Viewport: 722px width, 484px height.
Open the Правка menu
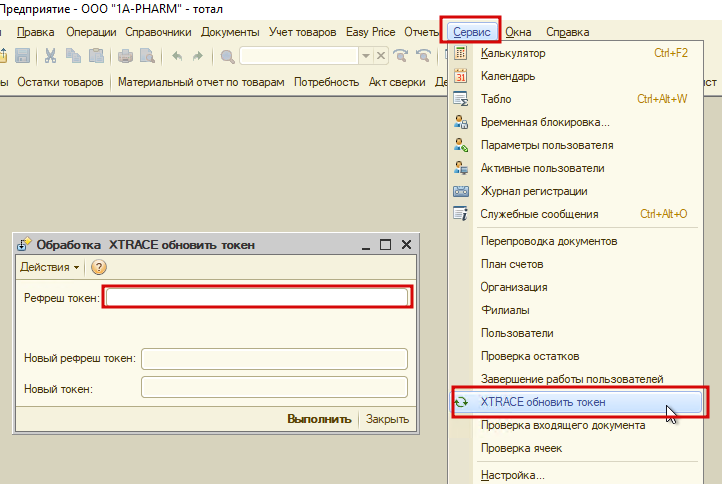tap(35, 32)
